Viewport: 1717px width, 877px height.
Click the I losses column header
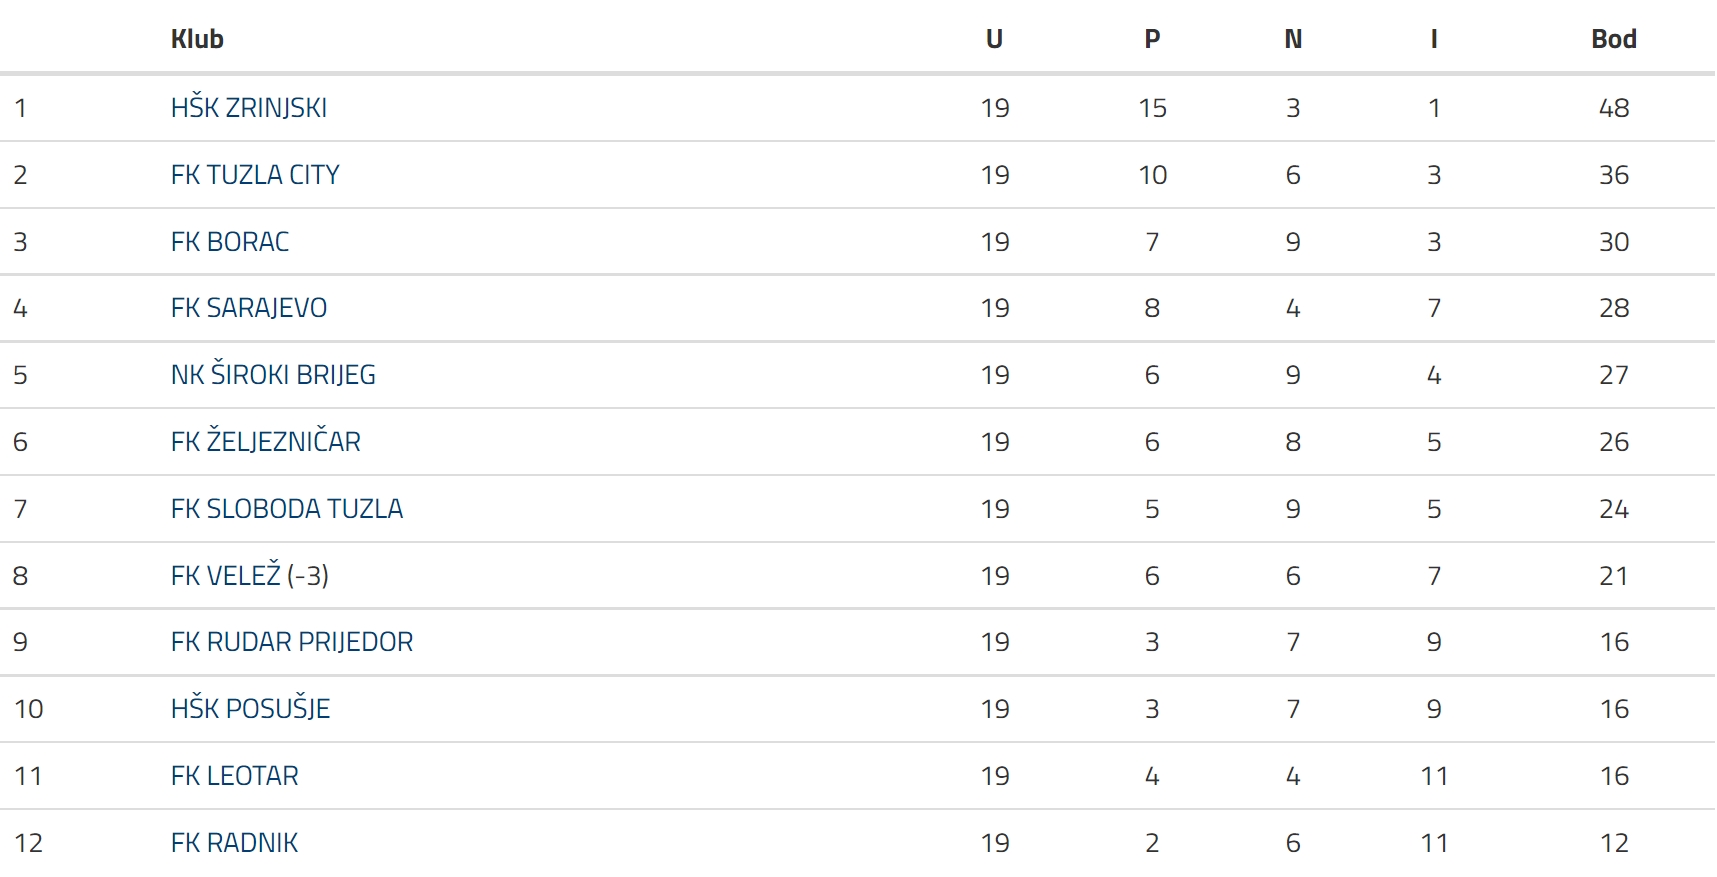click(x=1434, y=39)
